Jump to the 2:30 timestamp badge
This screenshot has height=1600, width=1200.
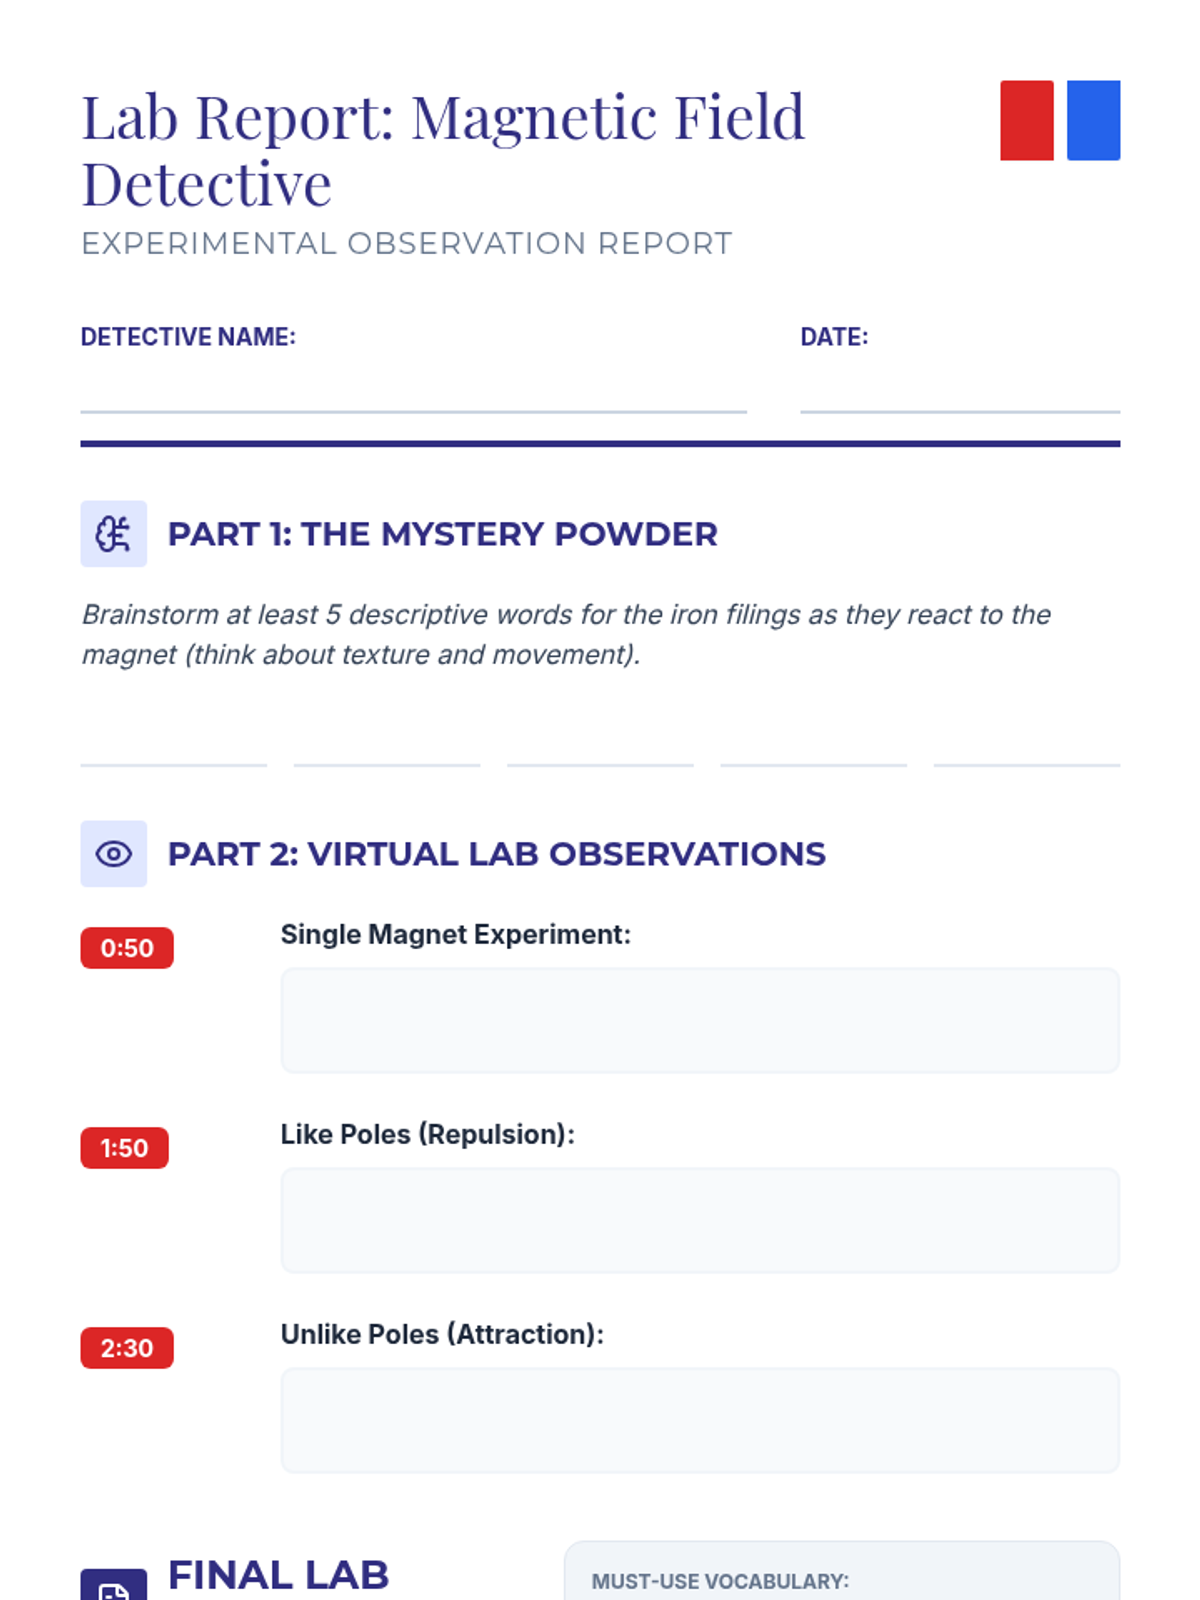coord(127,1348)
